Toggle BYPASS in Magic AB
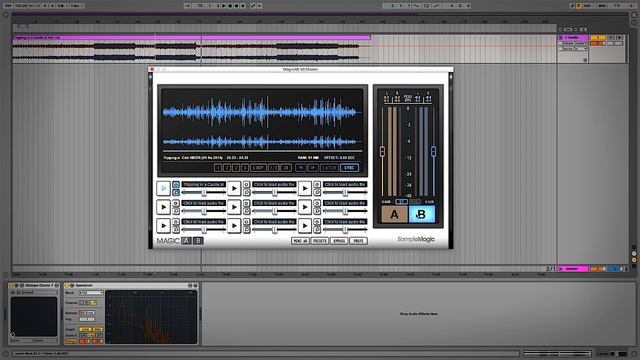 339,241
